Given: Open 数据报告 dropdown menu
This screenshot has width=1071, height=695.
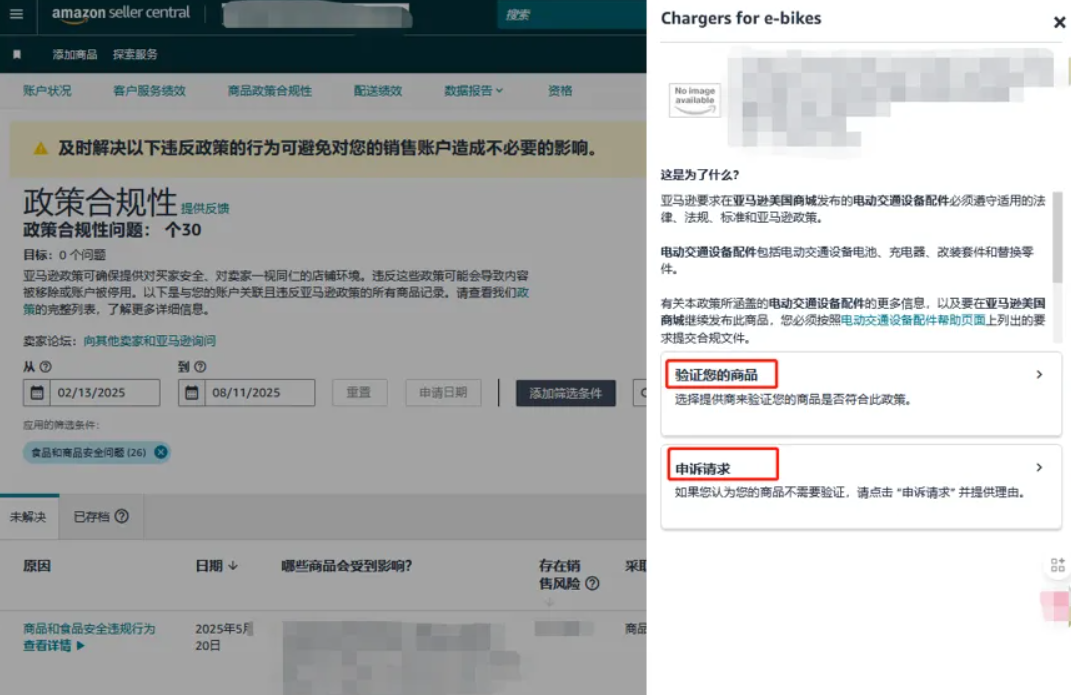Looking at the screenshot, I should (473, 91).
